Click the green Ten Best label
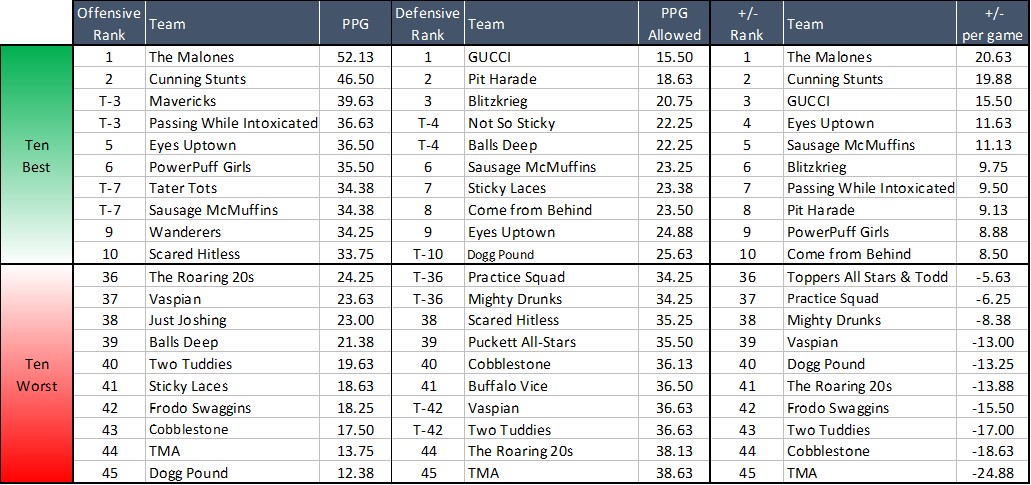The height and width of the screenshot is (485, 1031). pyautogui.click(x=37, y=155)
